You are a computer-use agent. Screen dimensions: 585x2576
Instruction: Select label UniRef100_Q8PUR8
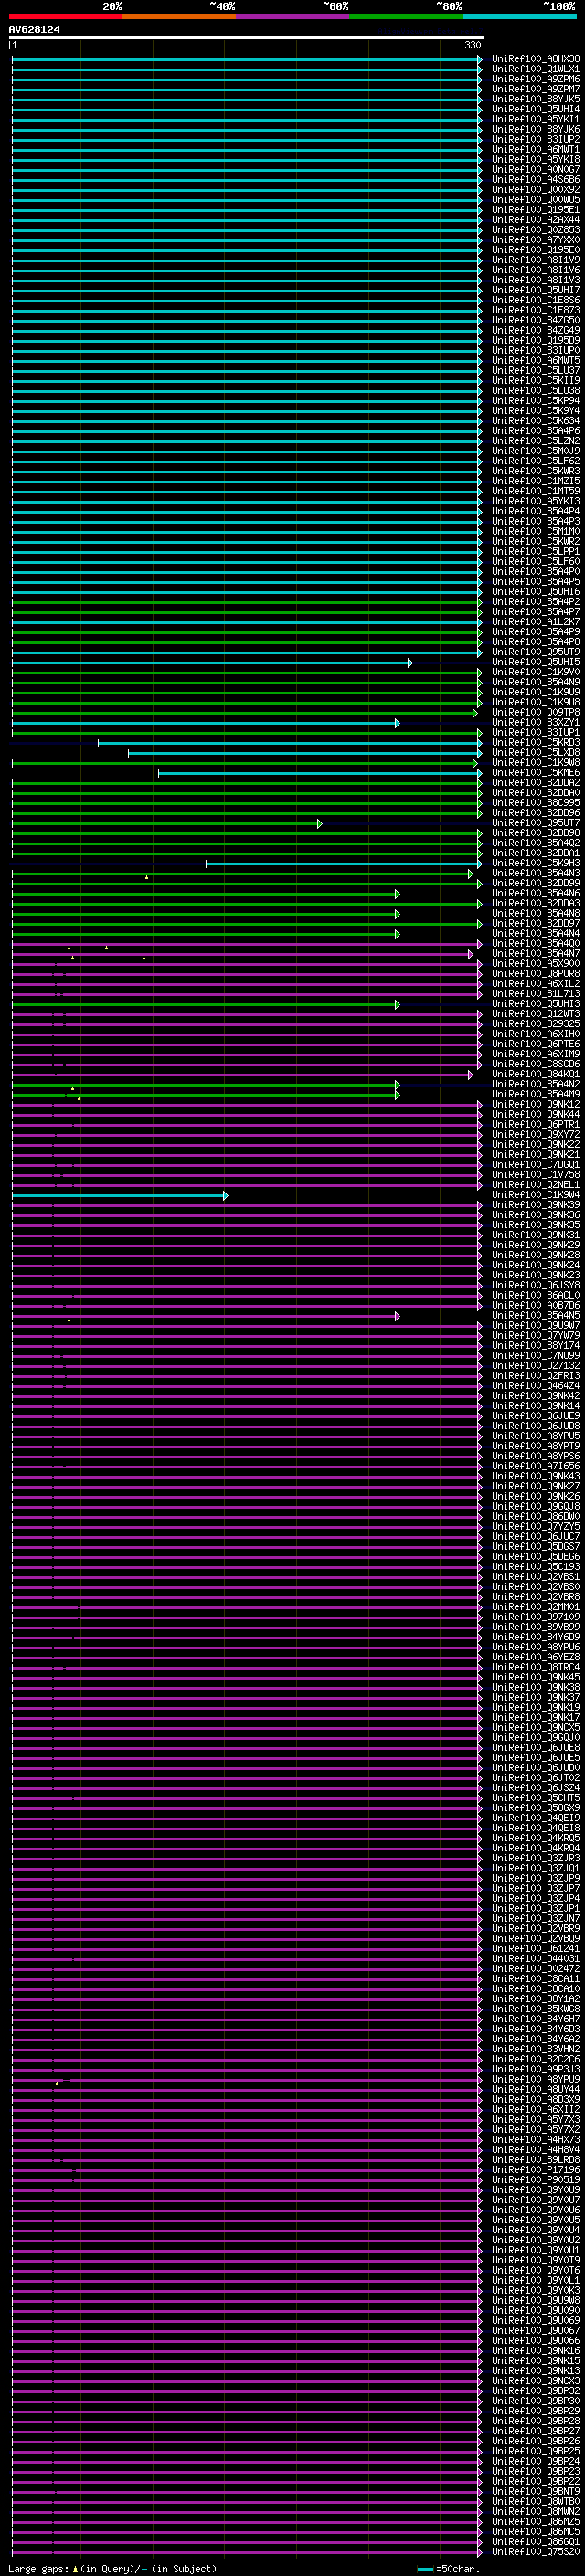(536, 973)
